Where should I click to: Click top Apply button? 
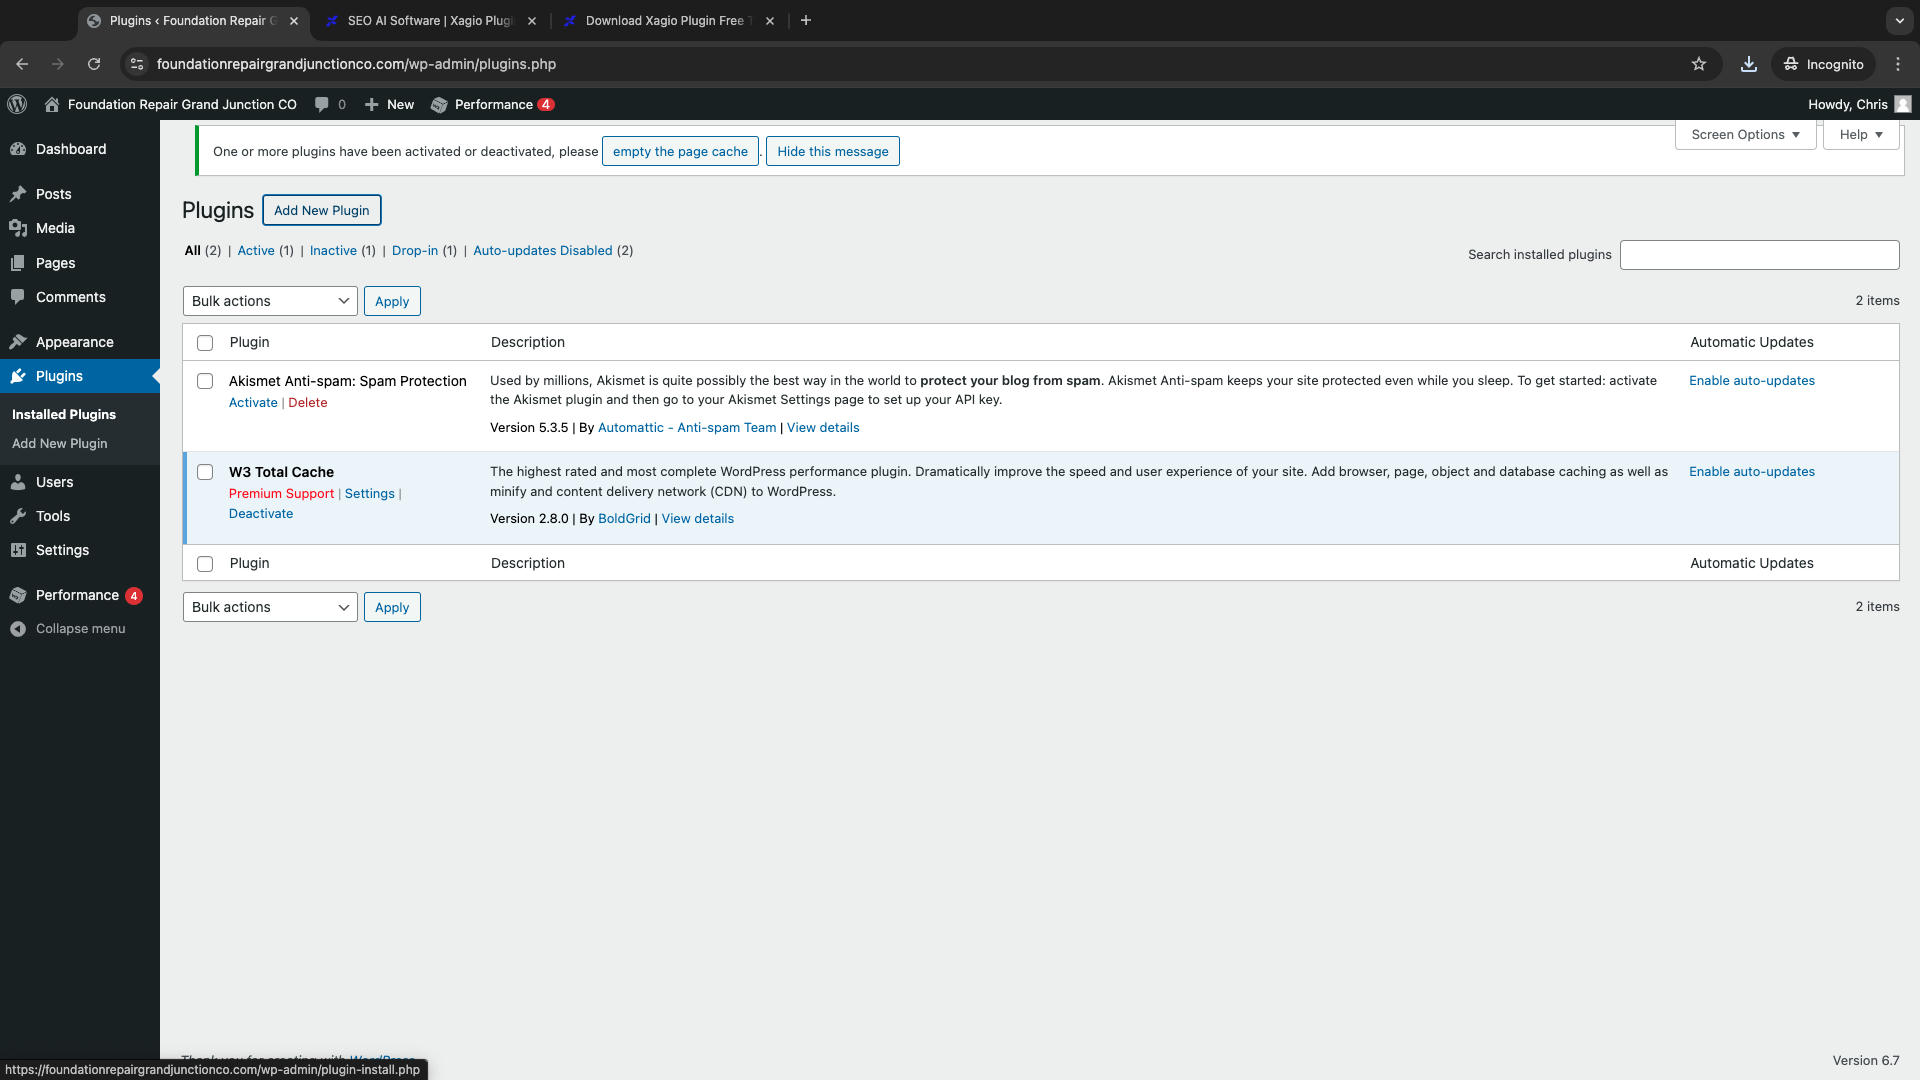click(392, 301)
